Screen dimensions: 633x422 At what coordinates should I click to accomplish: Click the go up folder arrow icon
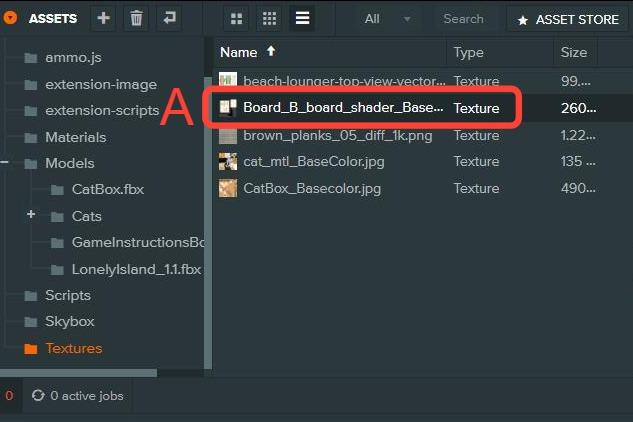[169, 18]
